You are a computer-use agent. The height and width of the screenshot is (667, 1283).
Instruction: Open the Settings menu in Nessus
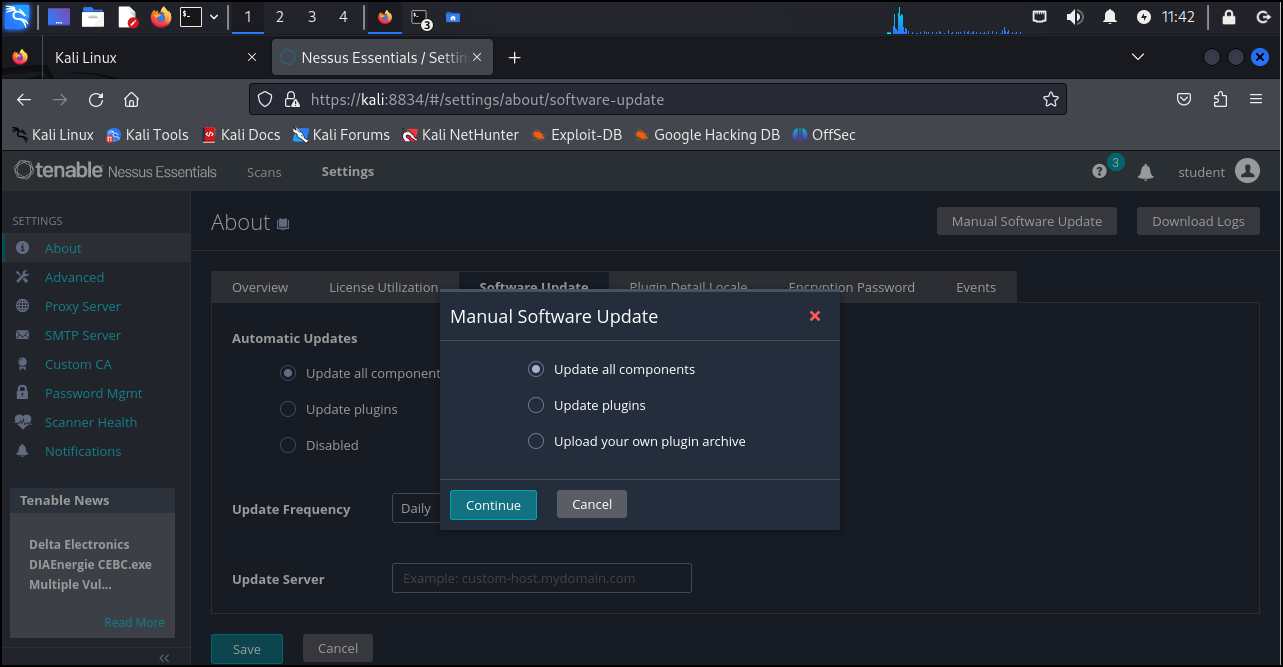pyautogui.click(x=348, y=172)
